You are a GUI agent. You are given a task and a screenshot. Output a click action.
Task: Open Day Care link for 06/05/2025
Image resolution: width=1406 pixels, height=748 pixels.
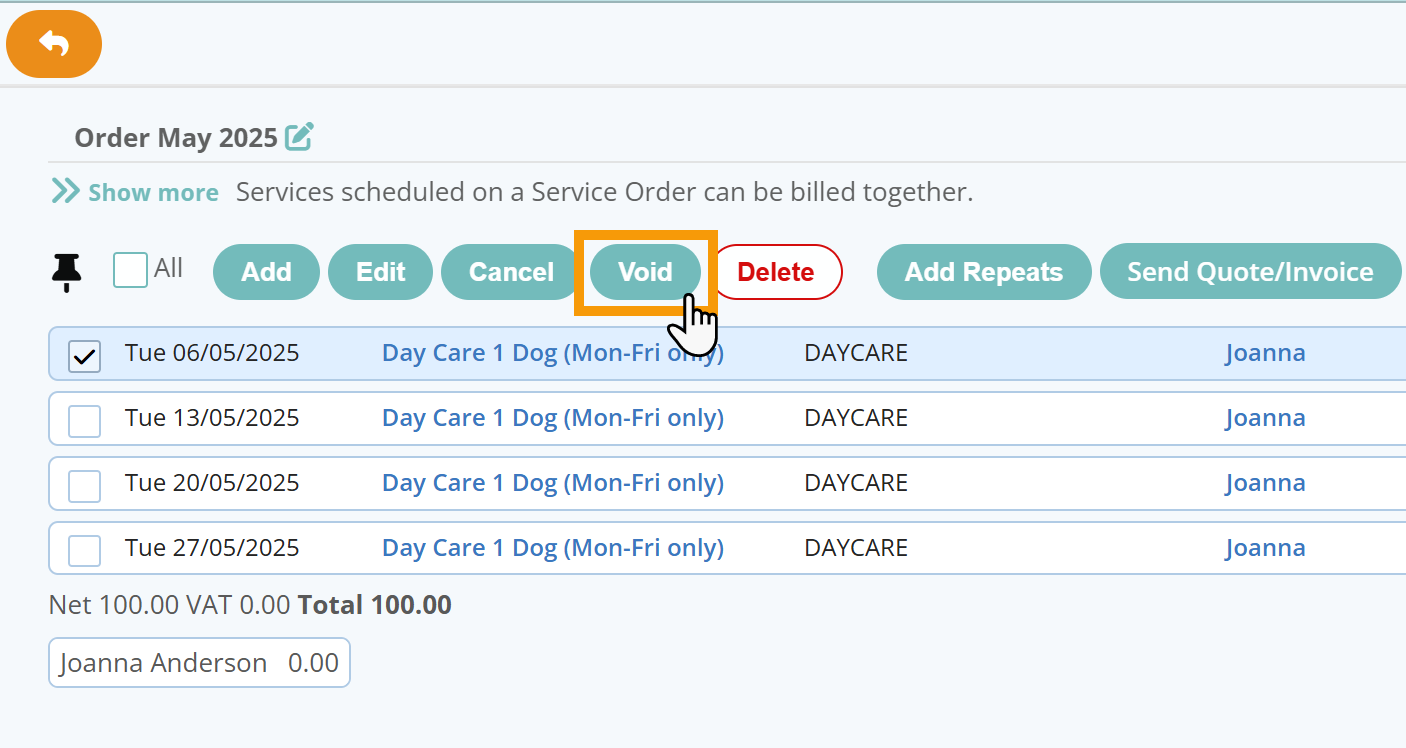pos(553,353)
